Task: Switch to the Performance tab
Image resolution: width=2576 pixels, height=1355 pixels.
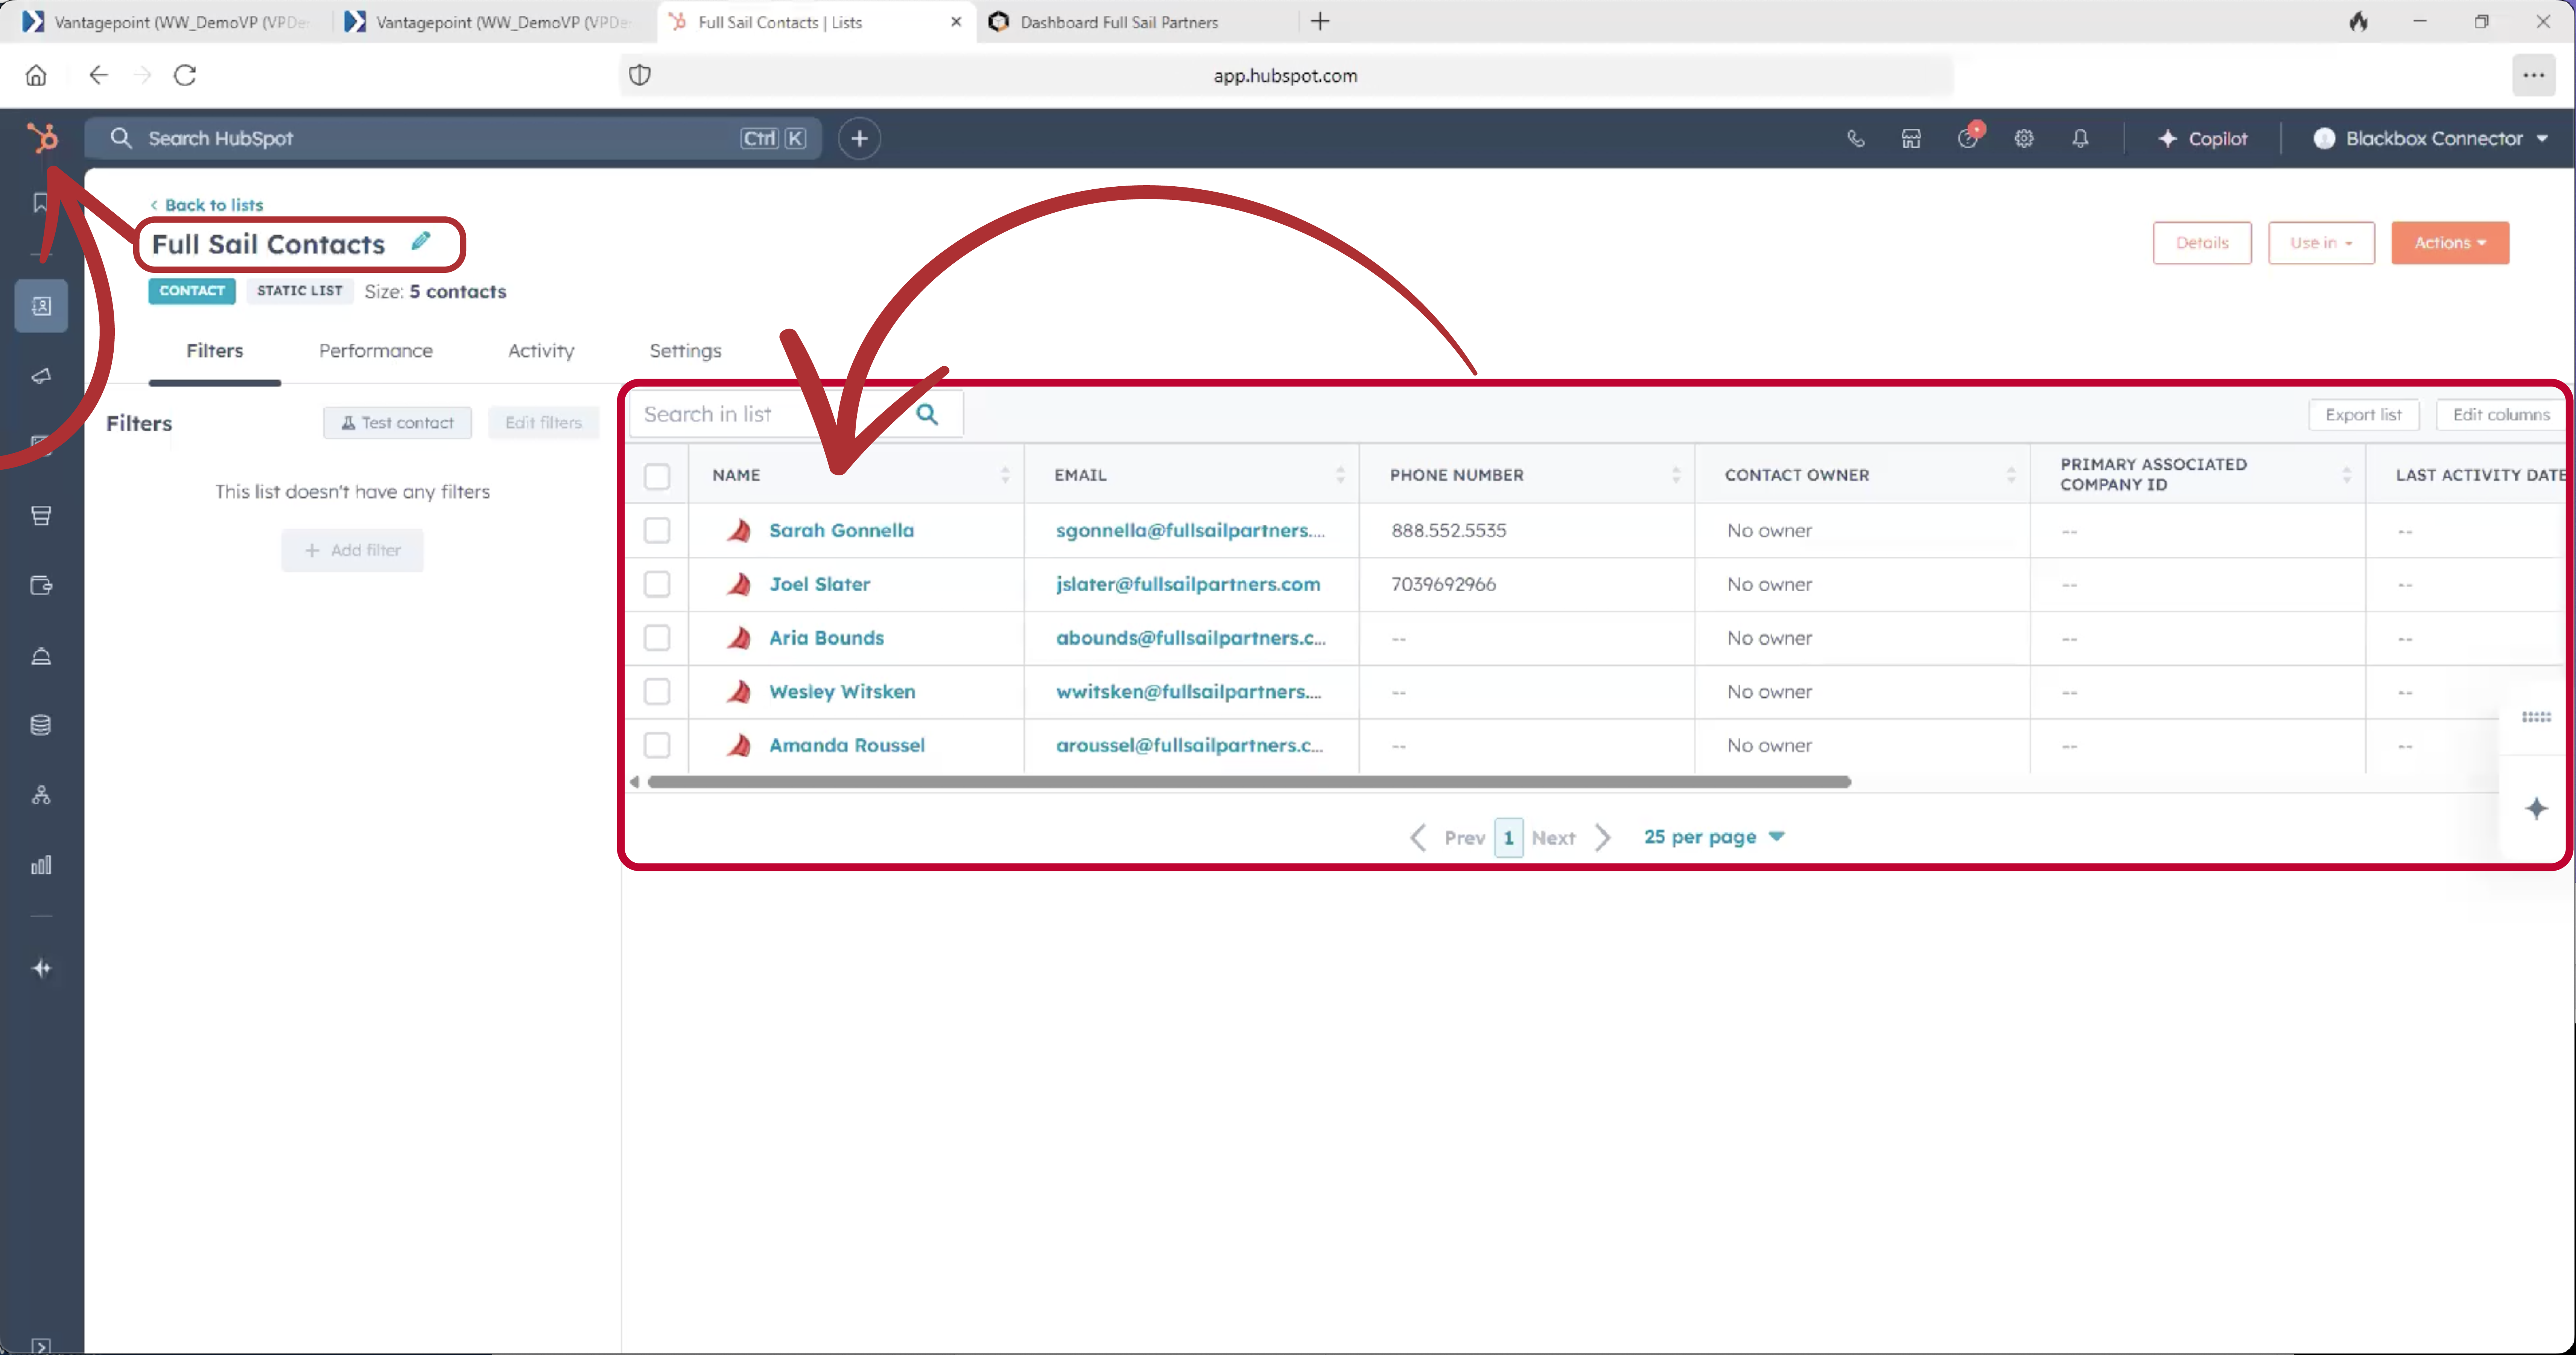Action: coord(375,351)
